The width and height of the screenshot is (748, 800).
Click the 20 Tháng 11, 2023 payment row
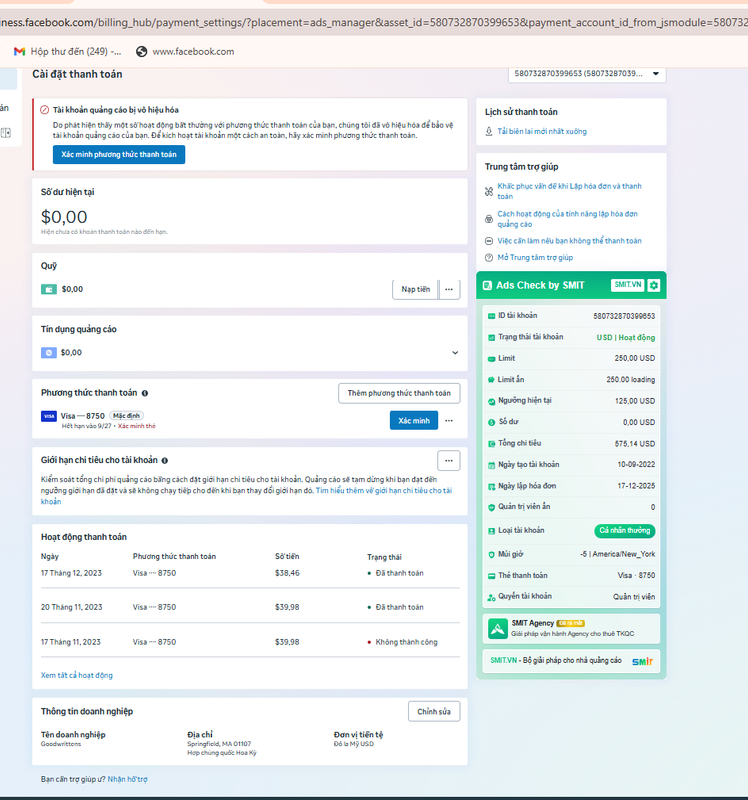coord(250,607)
